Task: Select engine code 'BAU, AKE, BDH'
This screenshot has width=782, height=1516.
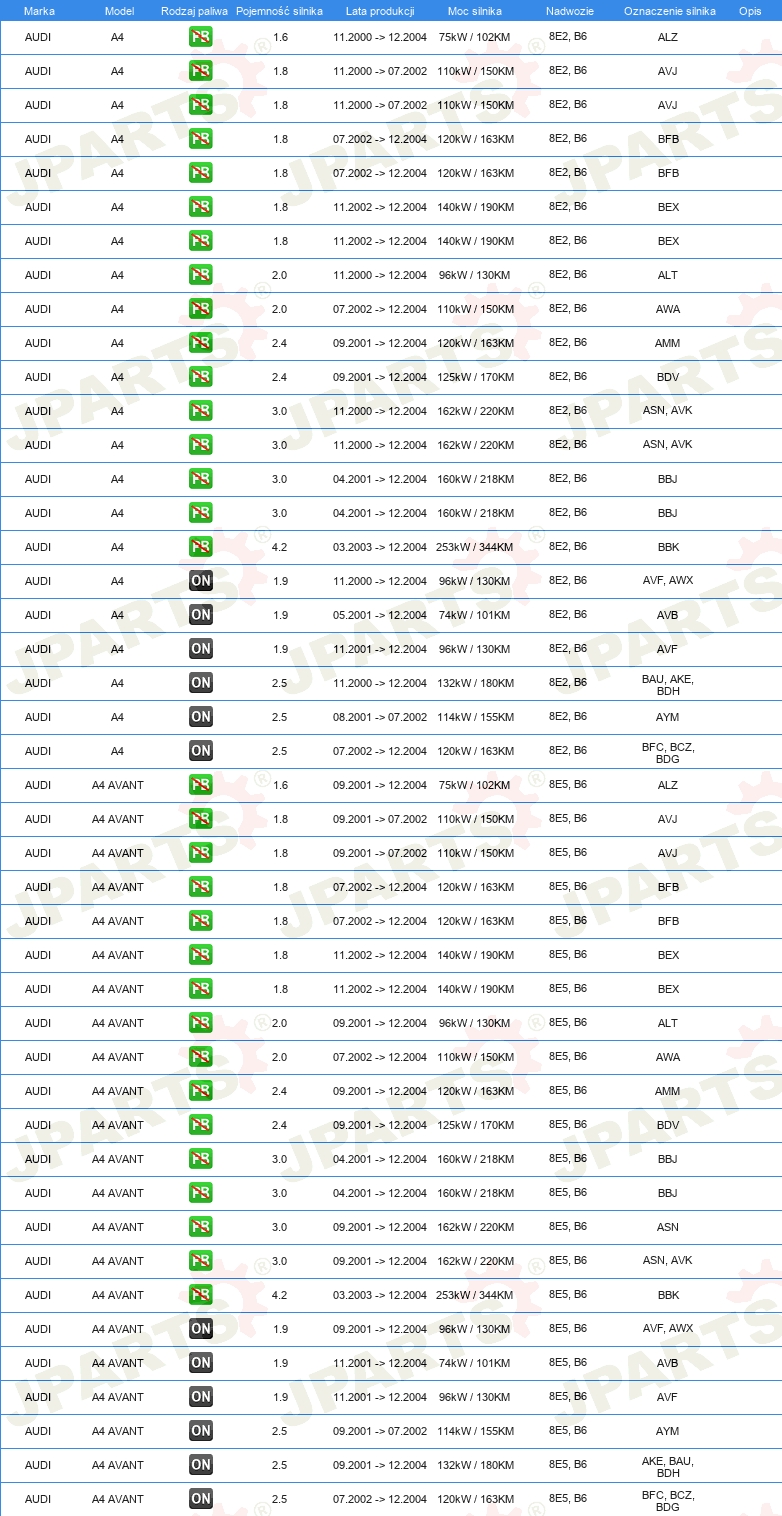Action: [668, 685]
